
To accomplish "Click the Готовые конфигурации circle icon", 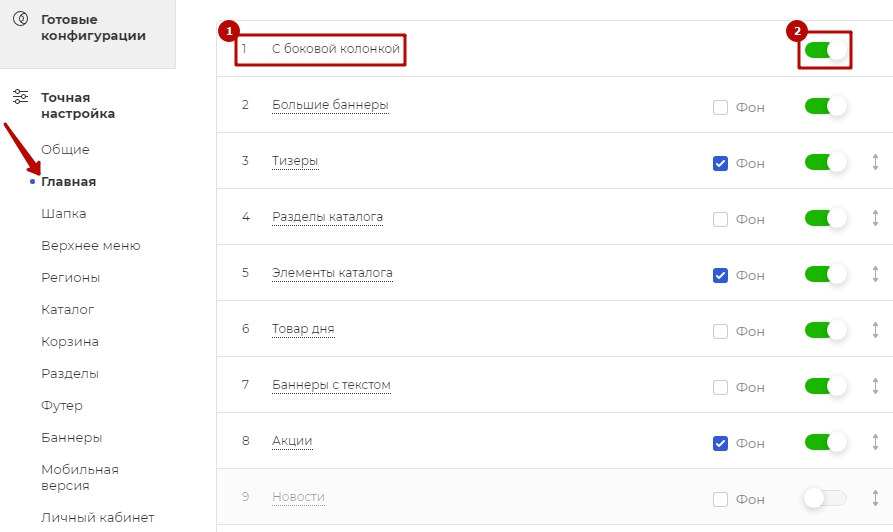I will point(21,19).
